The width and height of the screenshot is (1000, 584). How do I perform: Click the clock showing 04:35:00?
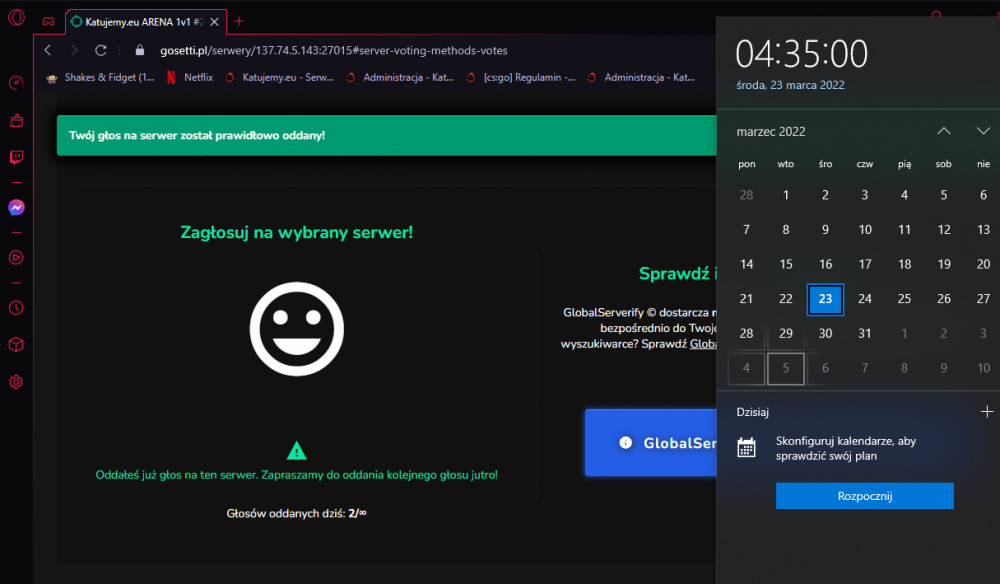tap(802, 54)
